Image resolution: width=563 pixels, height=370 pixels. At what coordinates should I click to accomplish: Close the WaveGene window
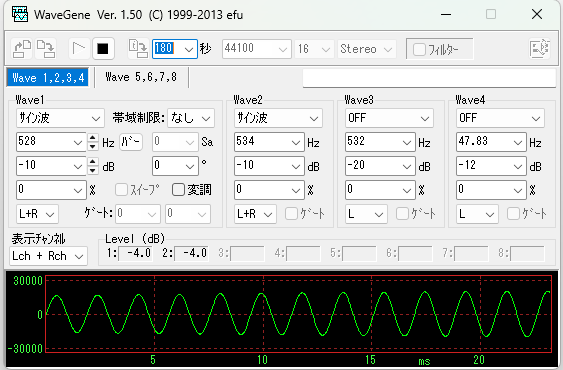537,14
